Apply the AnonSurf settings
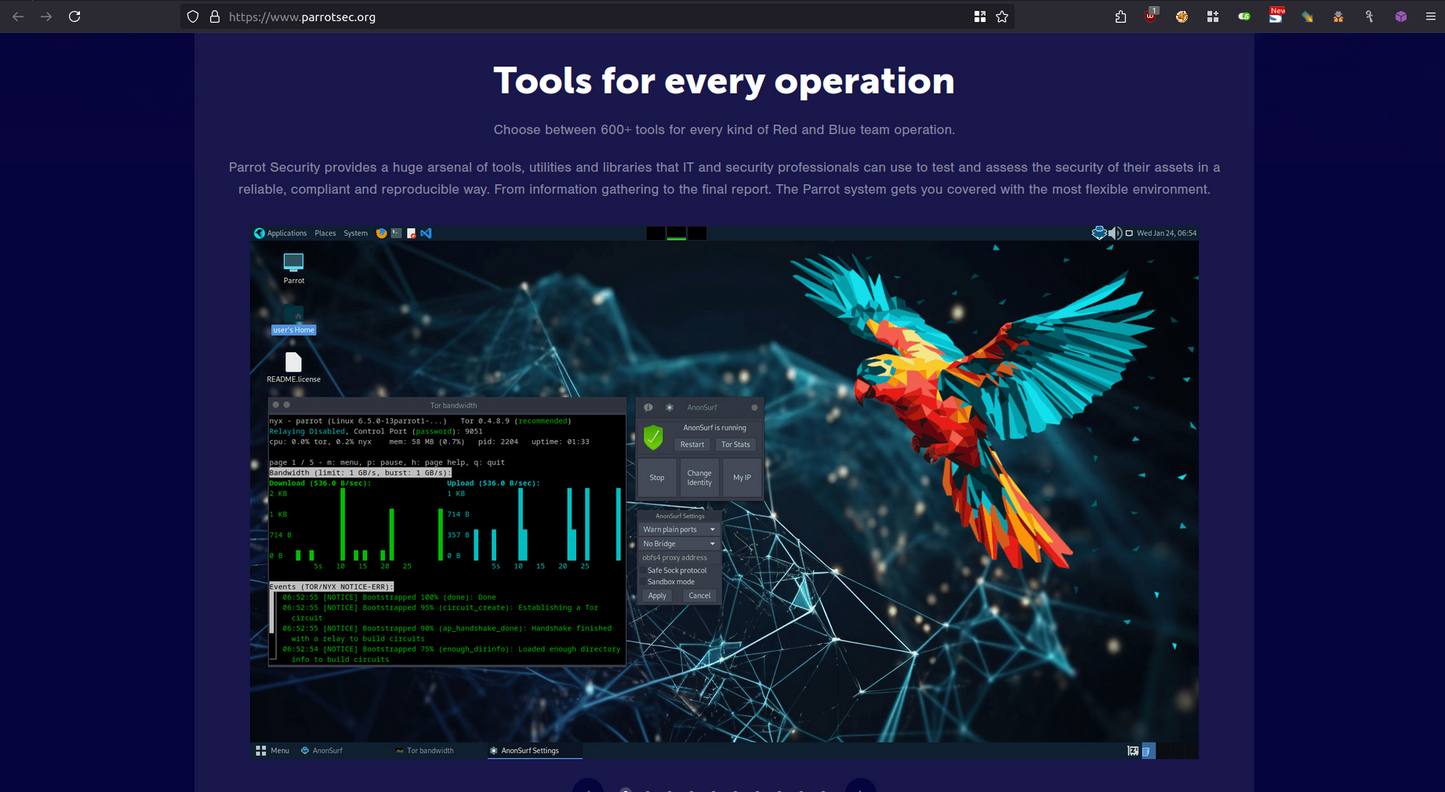This screenshot has width=1445, height=792. coord(657,595)
